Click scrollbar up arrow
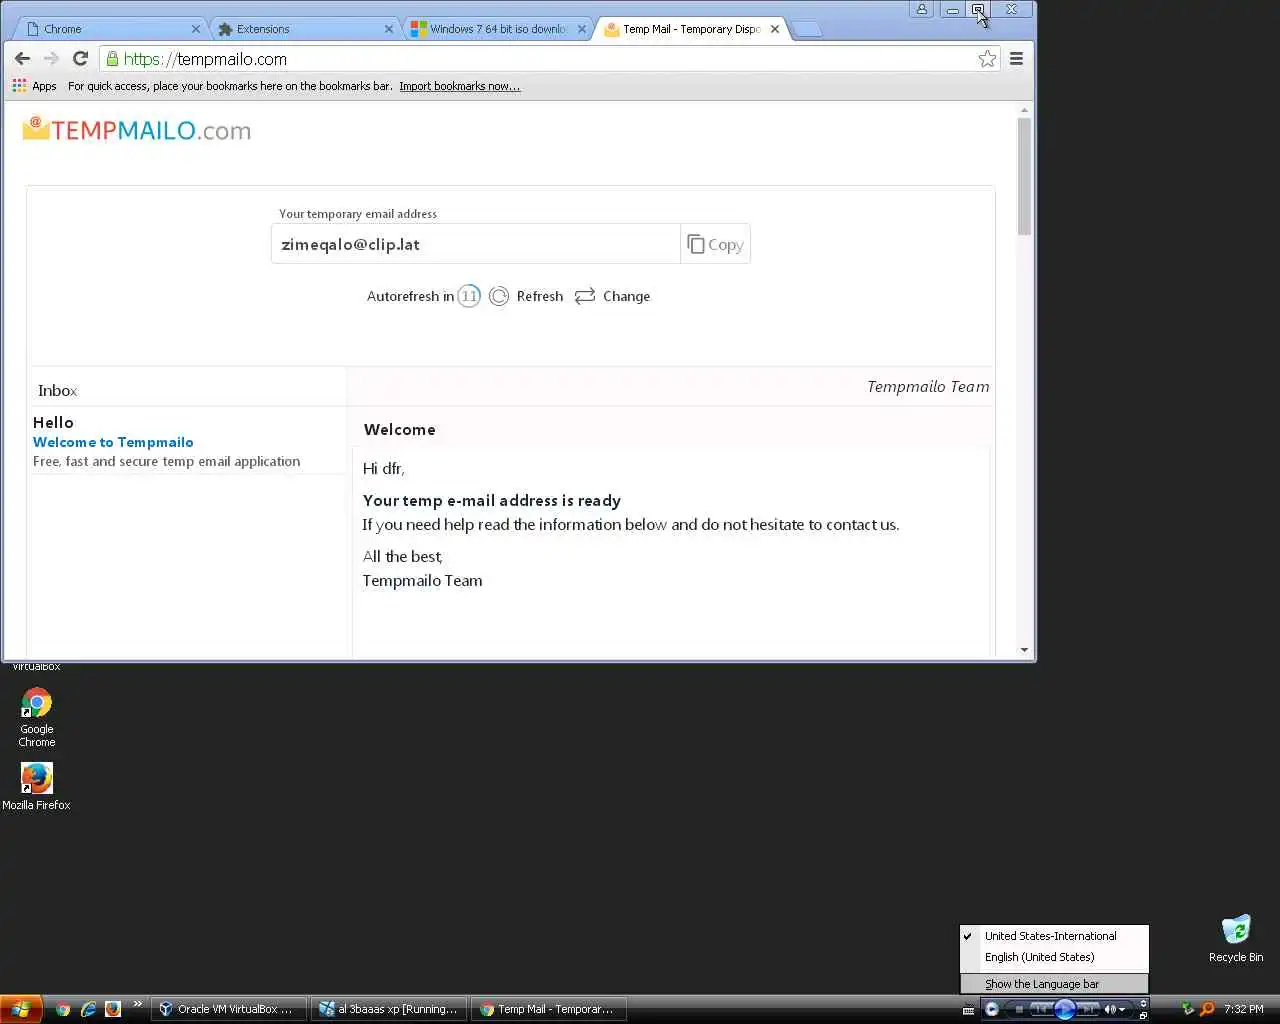 [x=1024, y=109]
